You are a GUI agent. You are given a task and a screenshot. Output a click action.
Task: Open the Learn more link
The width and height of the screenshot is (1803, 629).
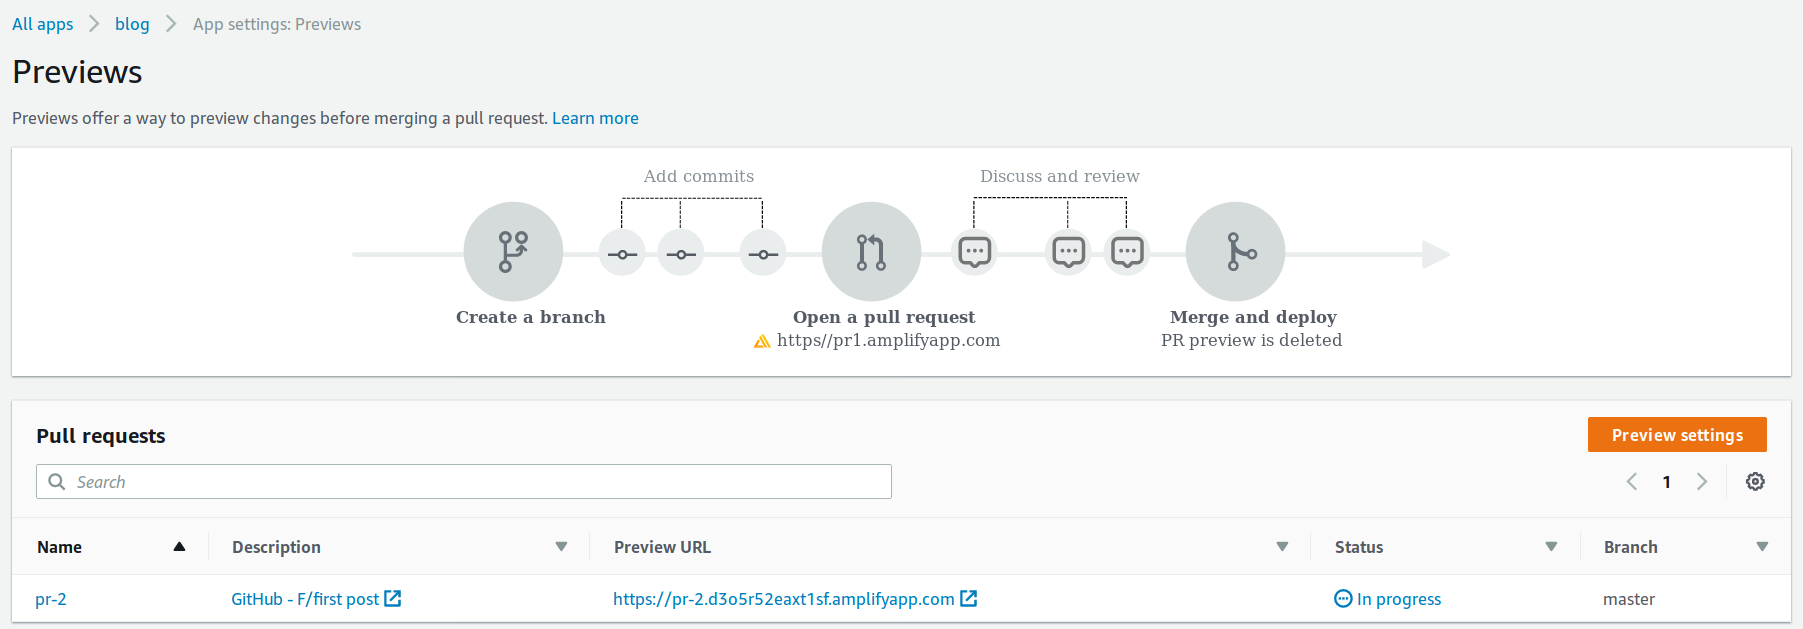(595, 118)
